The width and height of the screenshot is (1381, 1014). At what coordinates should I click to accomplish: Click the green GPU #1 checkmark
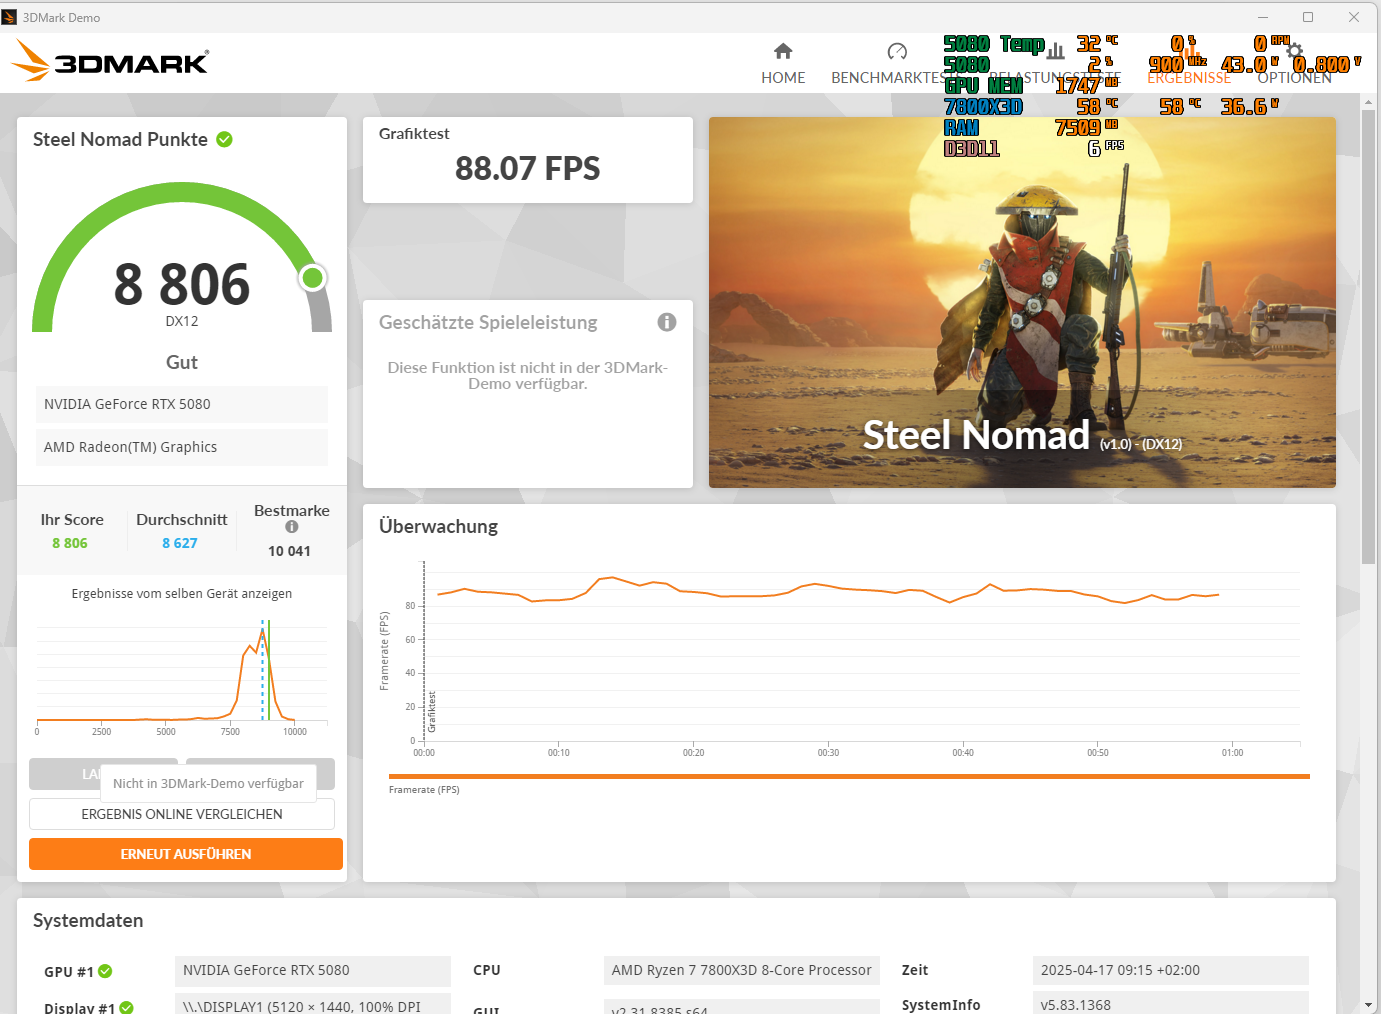pyautogui.click(x=106, y=971)
